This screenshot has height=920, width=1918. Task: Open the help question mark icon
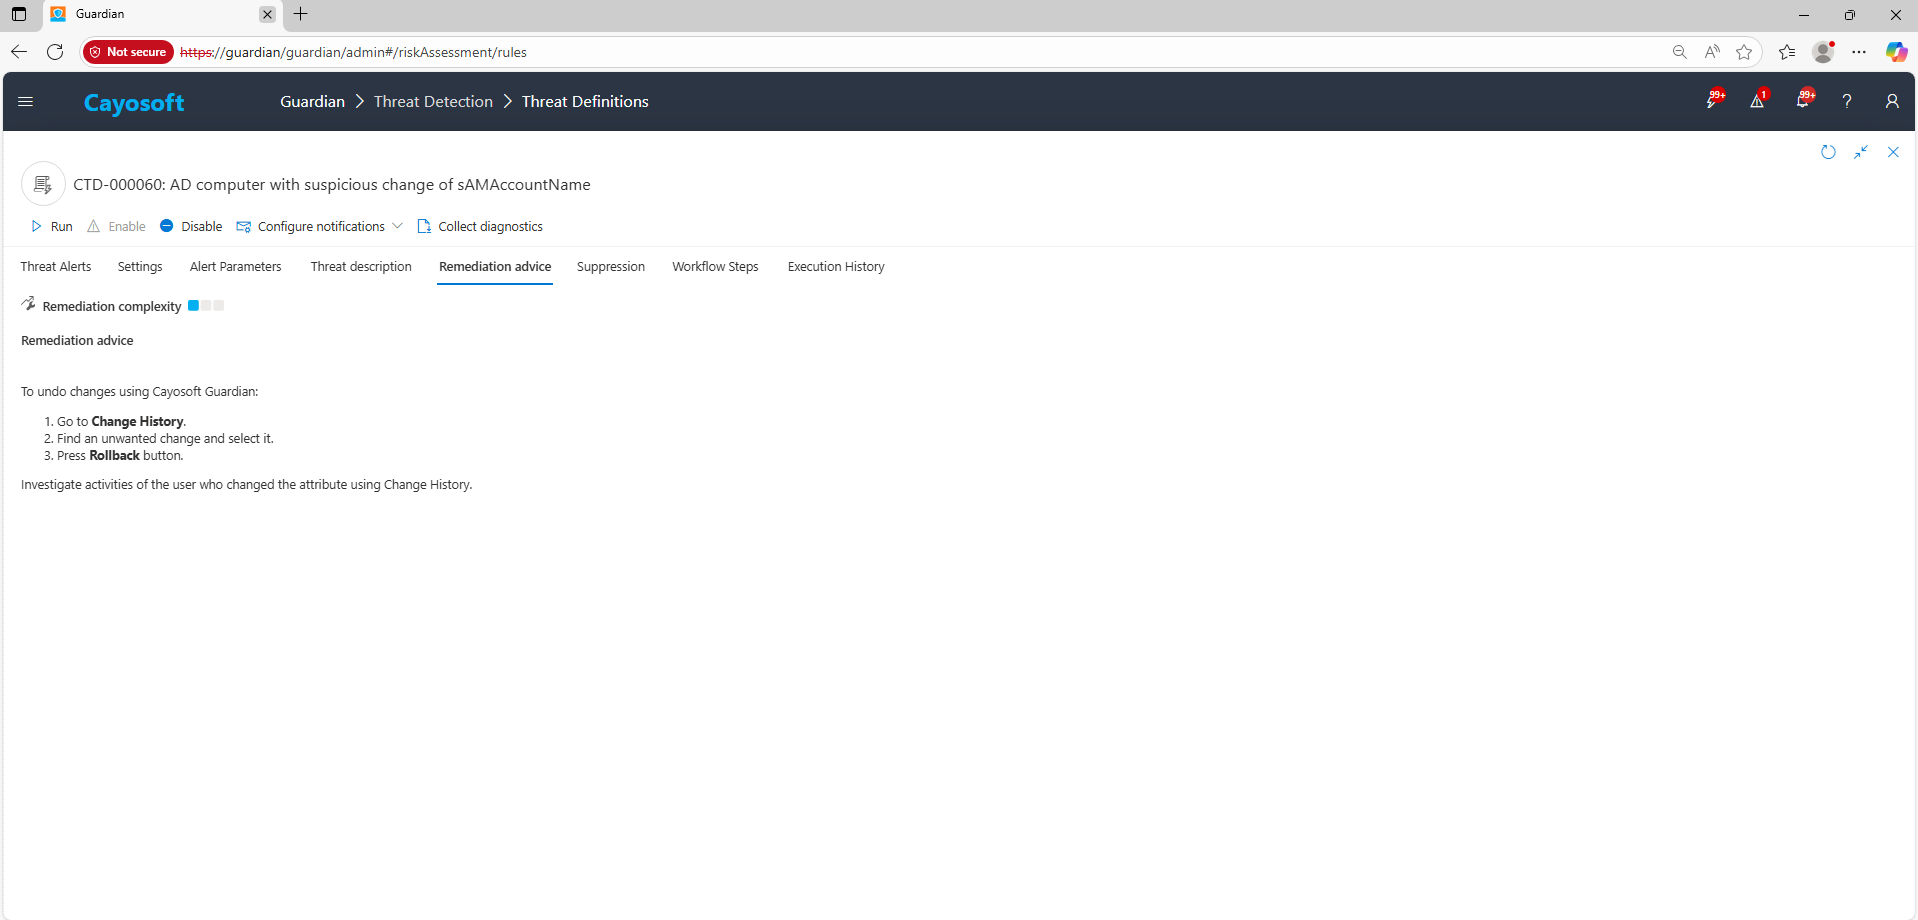(x=1847, y=101)
